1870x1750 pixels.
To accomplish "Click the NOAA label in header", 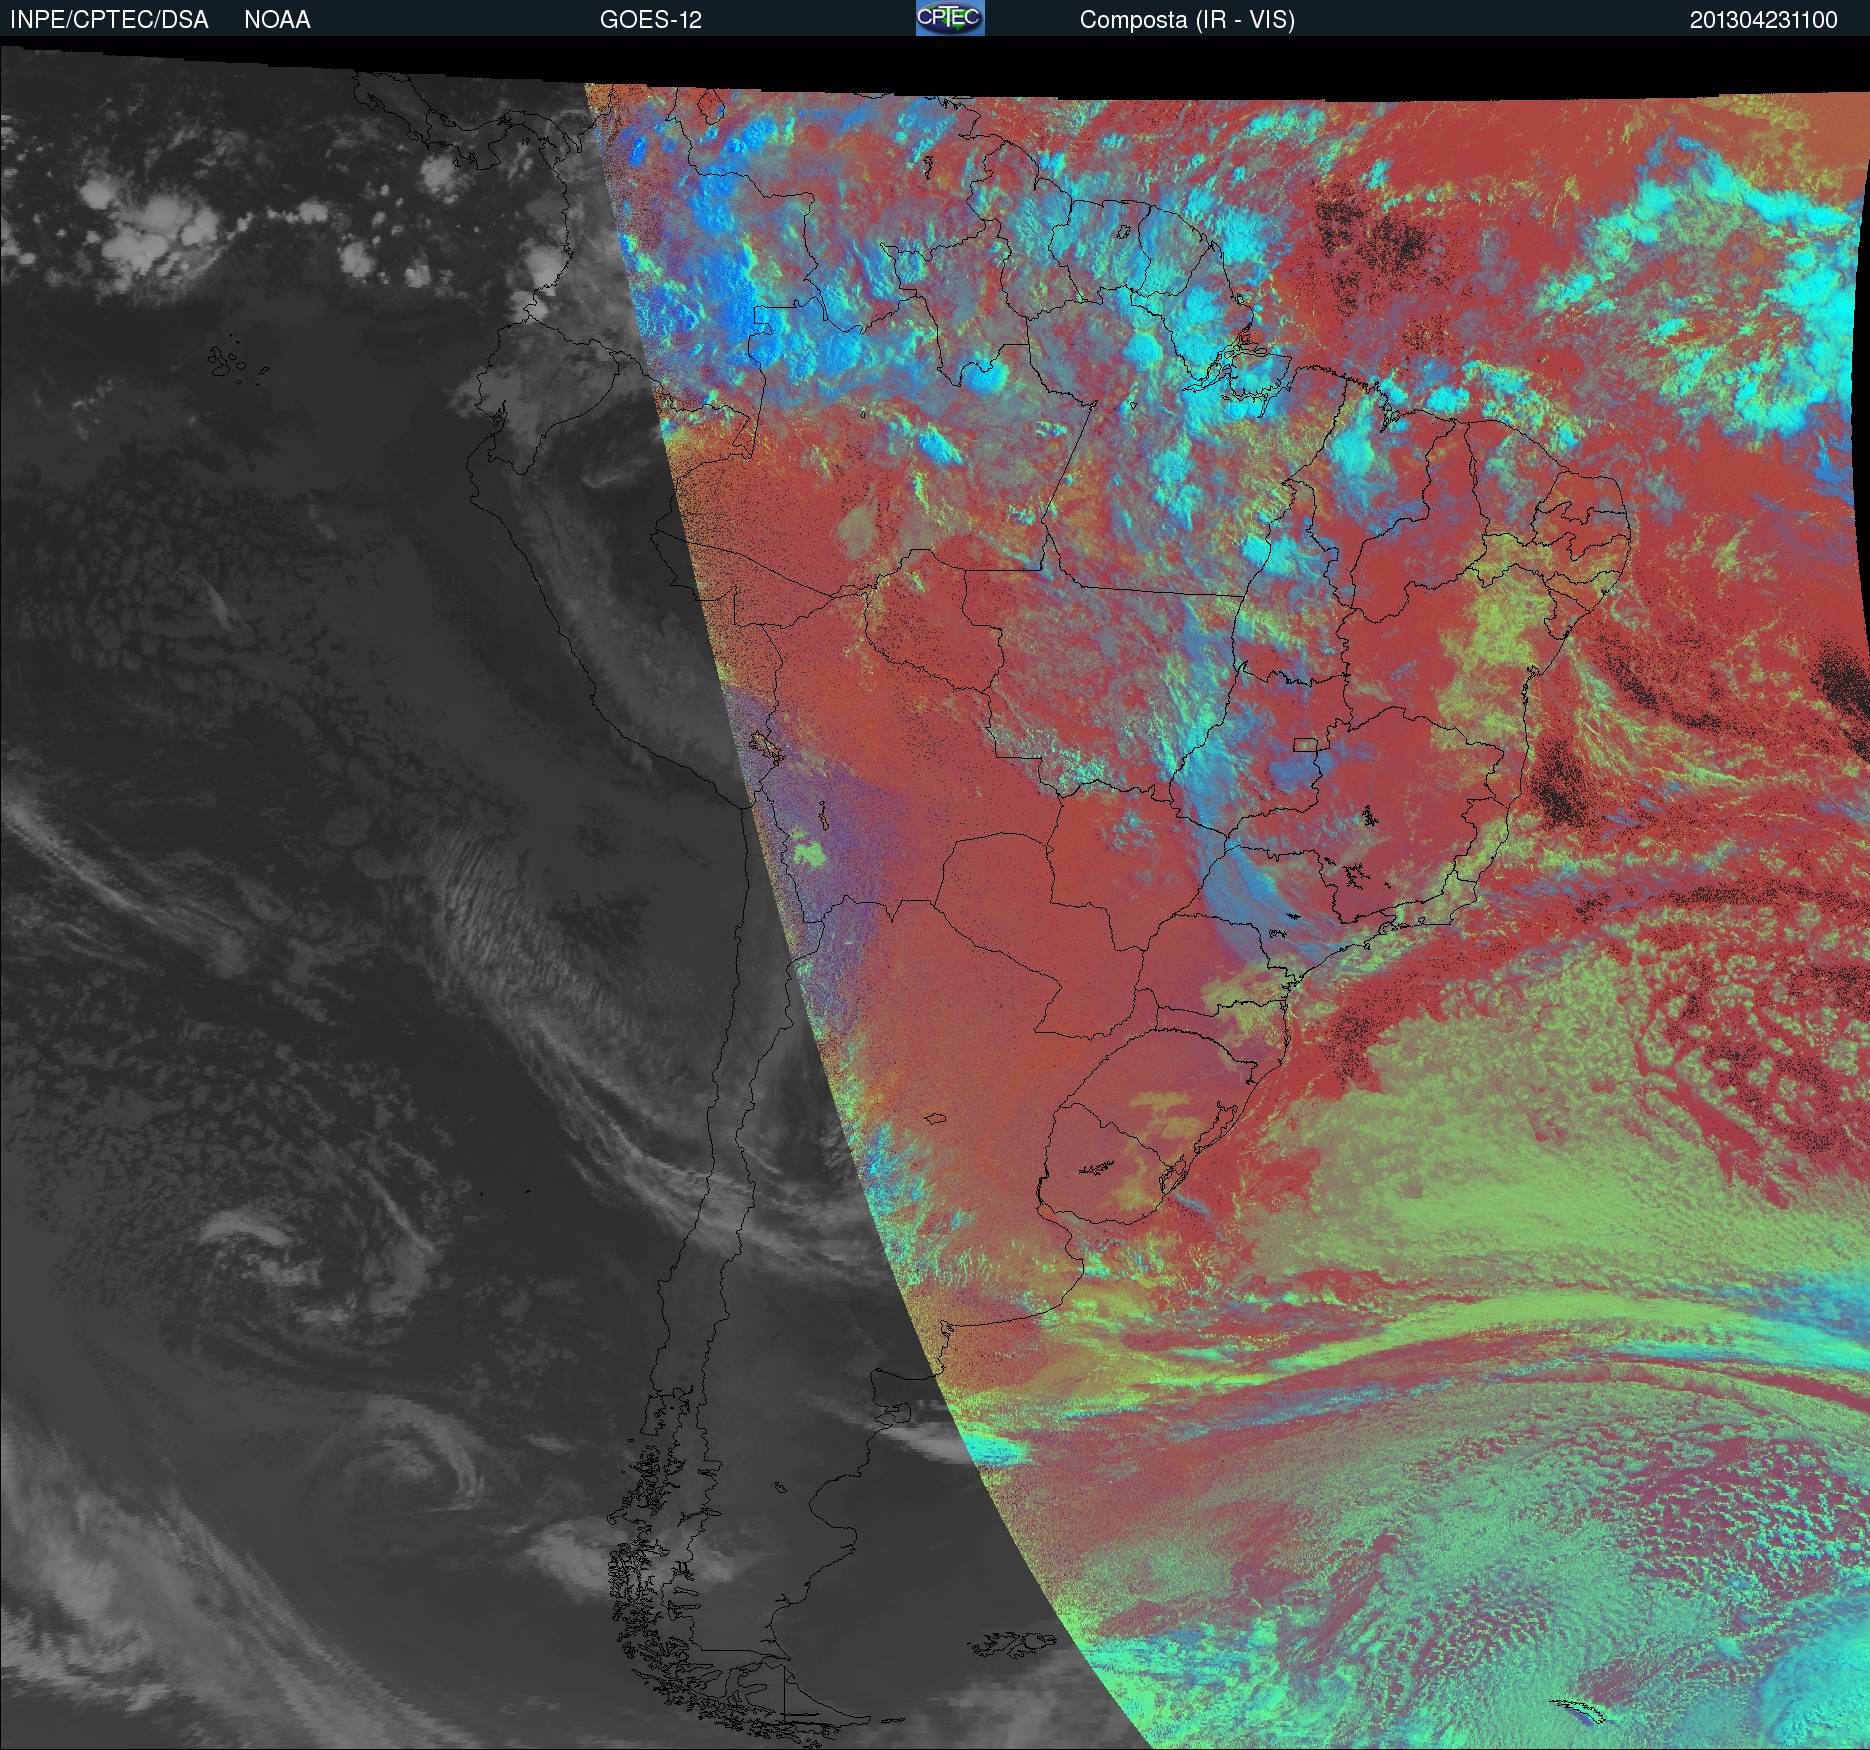I will pyautogui.click(x=277, y=20).
